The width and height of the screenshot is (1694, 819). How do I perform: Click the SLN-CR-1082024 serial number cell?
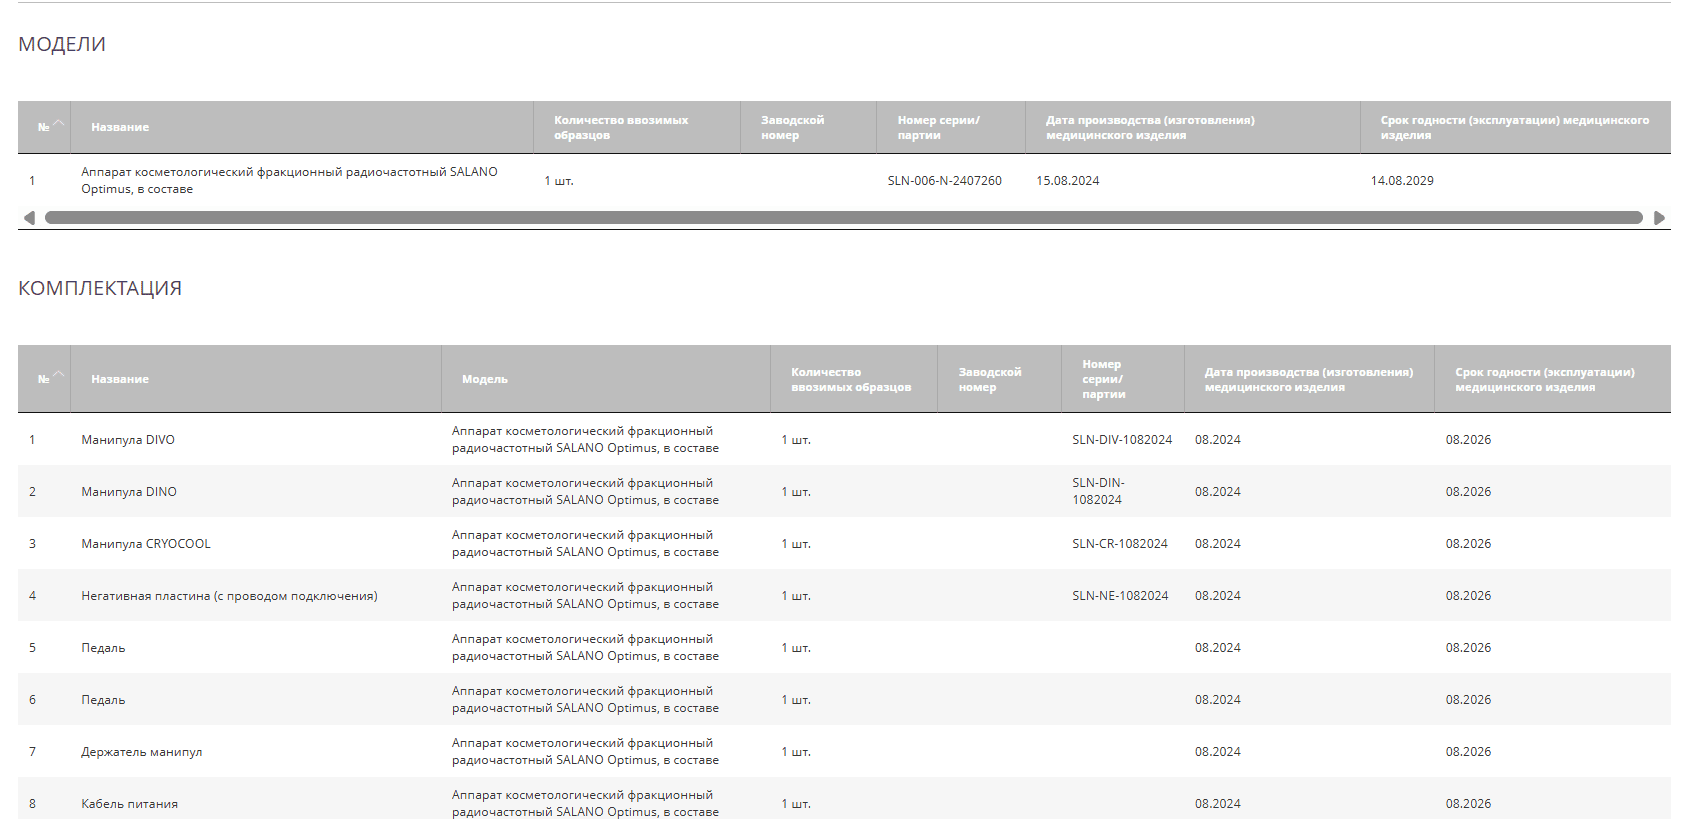[1119, 544]
